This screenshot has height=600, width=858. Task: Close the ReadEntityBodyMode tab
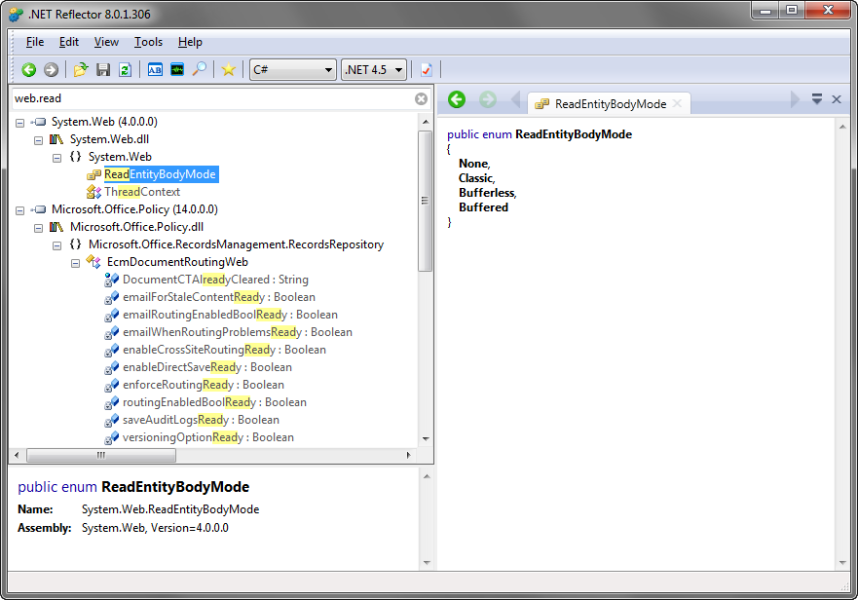(x=677, y=103)
